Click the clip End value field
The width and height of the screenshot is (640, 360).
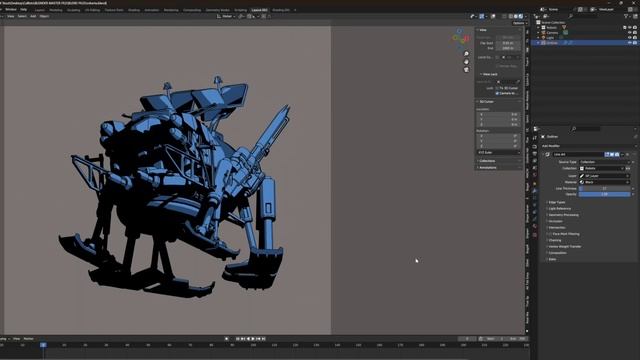click(x=508, y=48)
